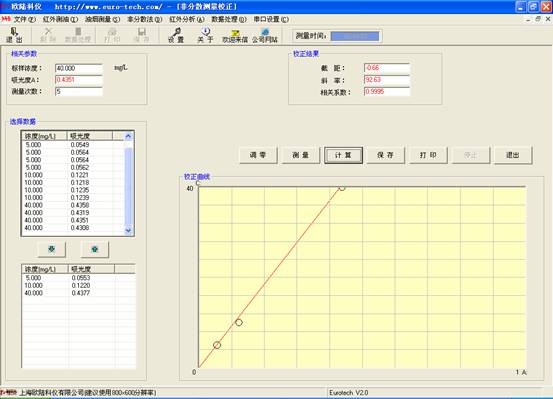Click the 调零 zeroing button

point(258,155)
